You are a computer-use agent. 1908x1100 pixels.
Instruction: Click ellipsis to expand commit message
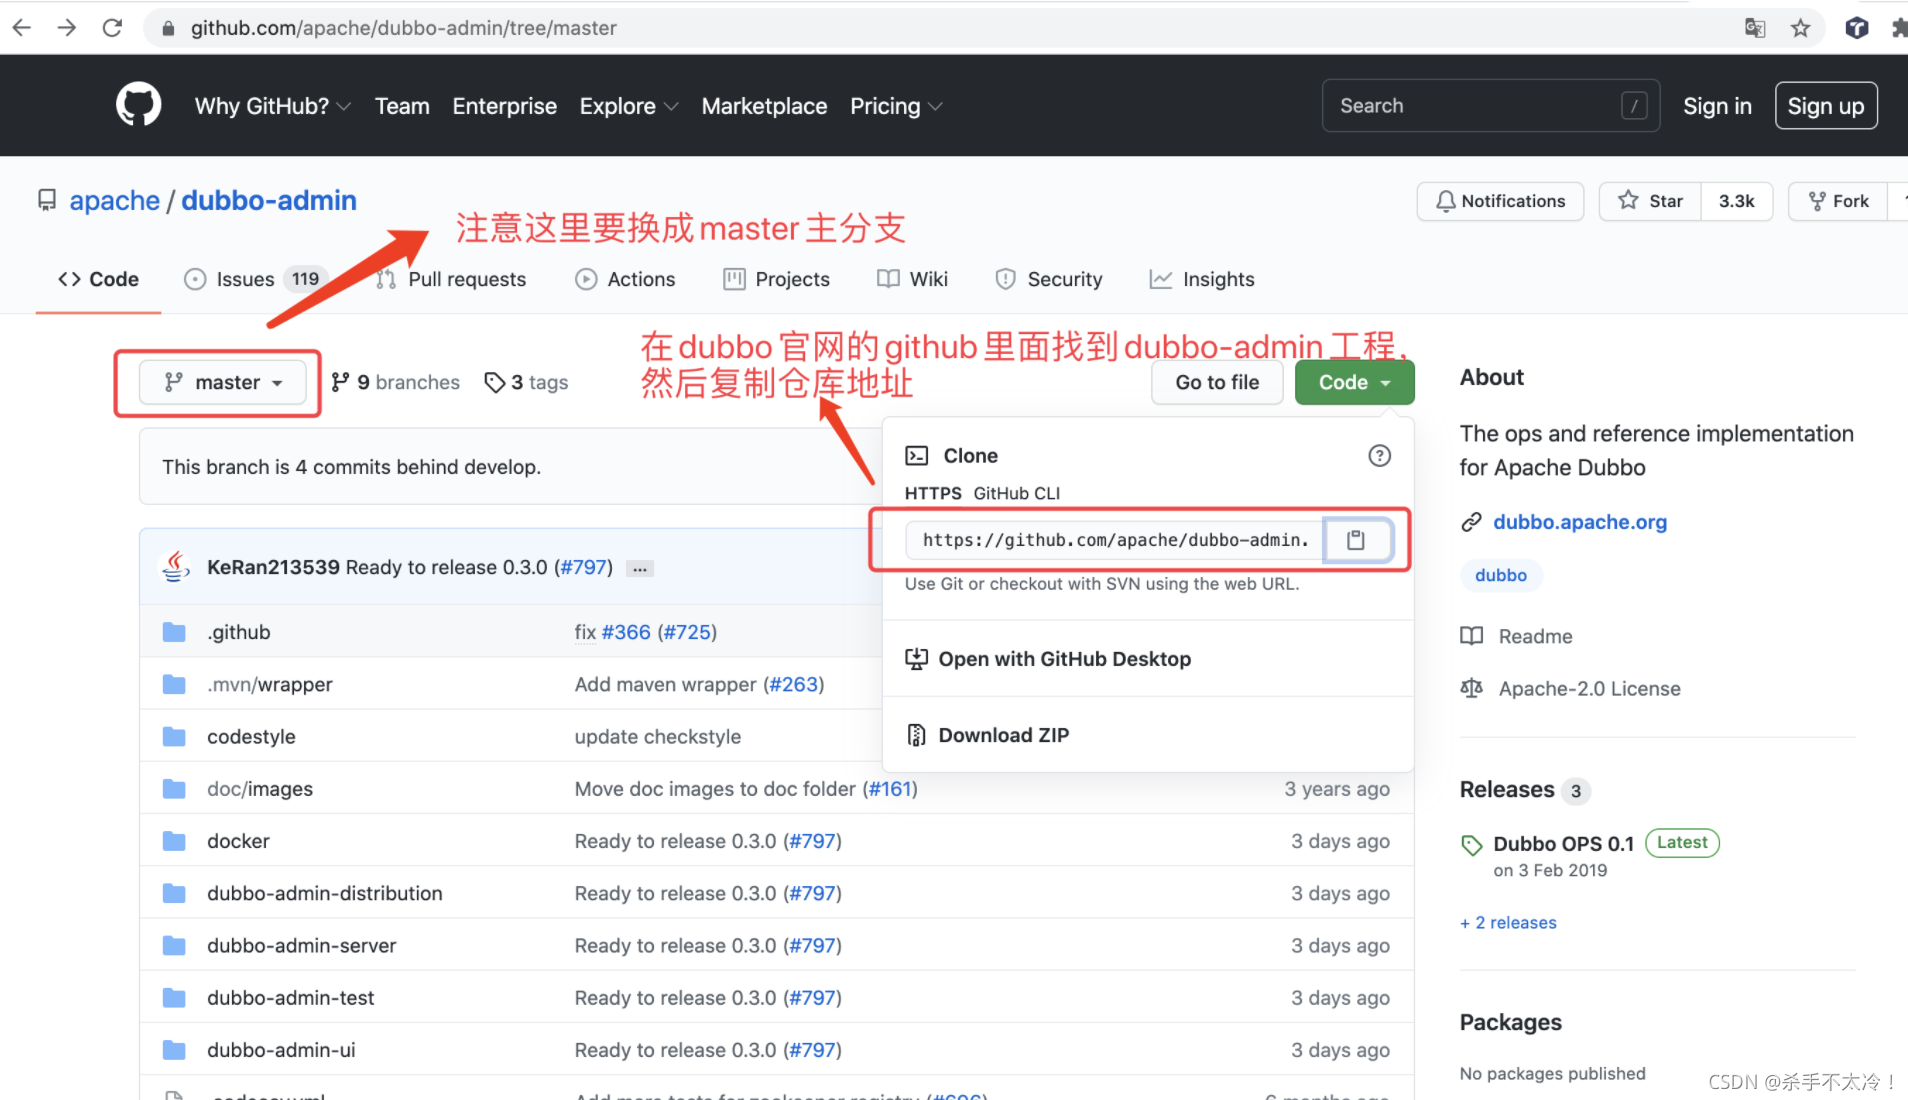[640, 568]
